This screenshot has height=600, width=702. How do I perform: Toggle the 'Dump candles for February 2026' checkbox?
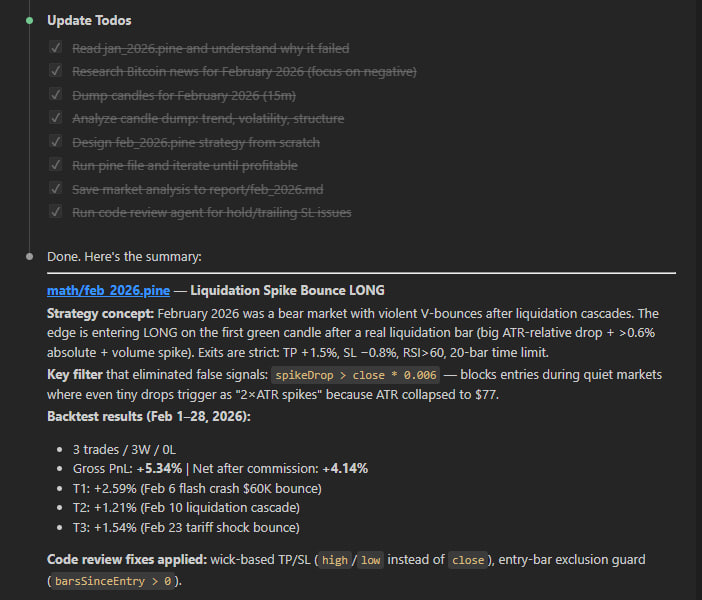point(55,95)
